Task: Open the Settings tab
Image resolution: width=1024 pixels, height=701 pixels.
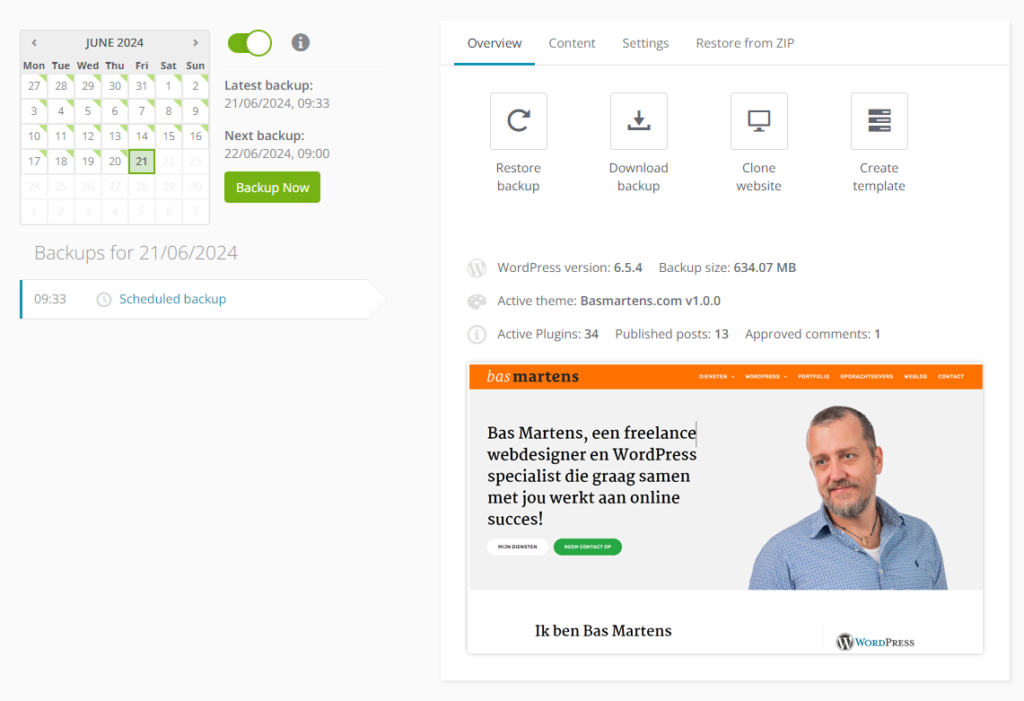Action: [645, 43]
